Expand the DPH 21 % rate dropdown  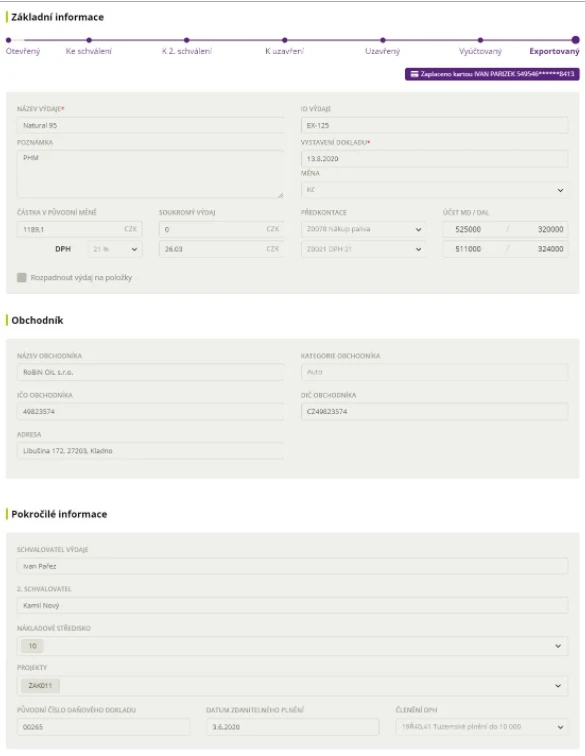115,249
